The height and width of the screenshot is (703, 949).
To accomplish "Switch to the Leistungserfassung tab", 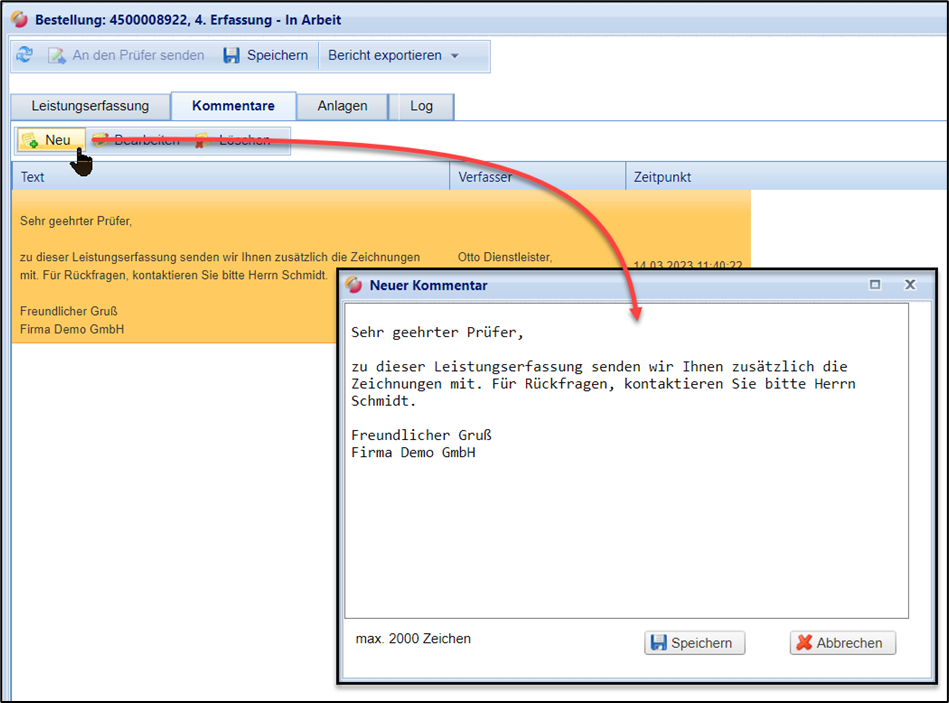I will (x=90, y=106).
